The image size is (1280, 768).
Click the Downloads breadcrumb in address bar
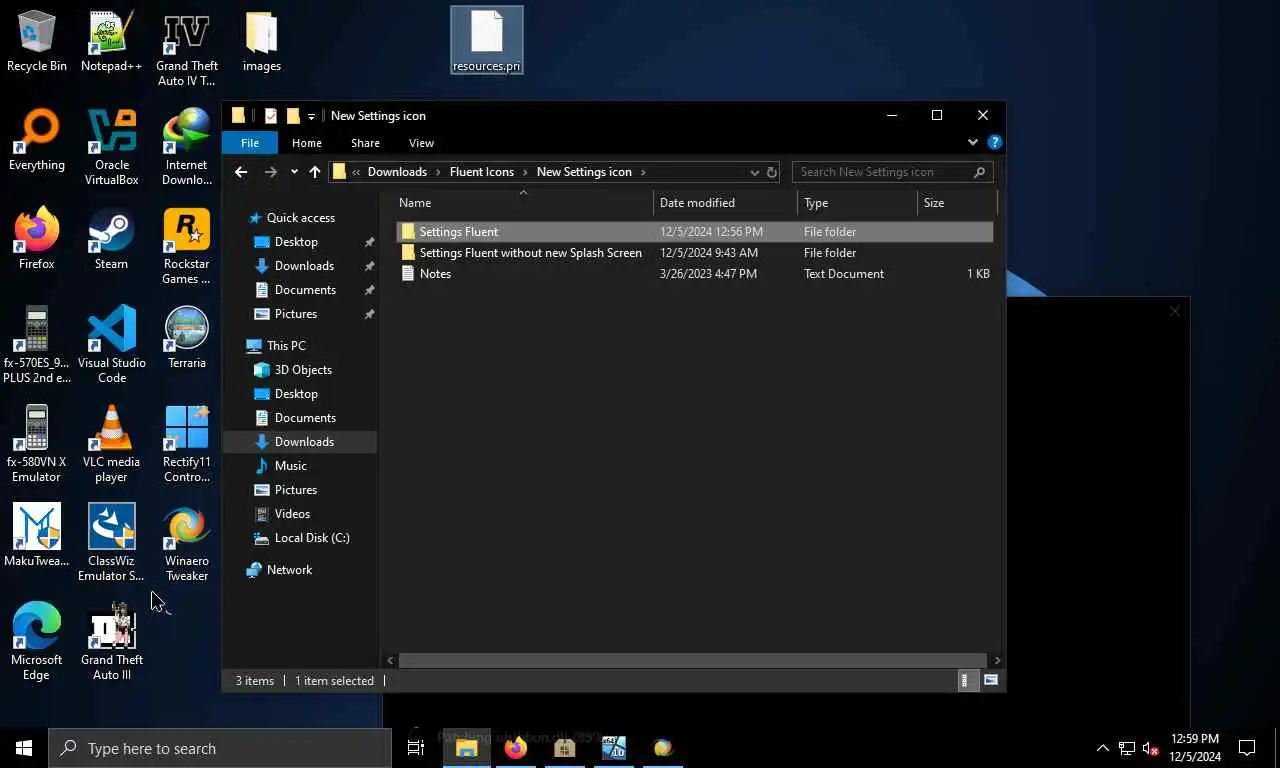coord(397,172)
